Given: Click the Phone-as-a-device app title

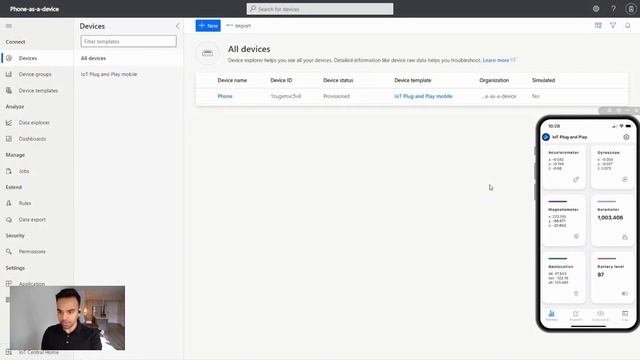Looking at the screenshot, I should [34, 9].
